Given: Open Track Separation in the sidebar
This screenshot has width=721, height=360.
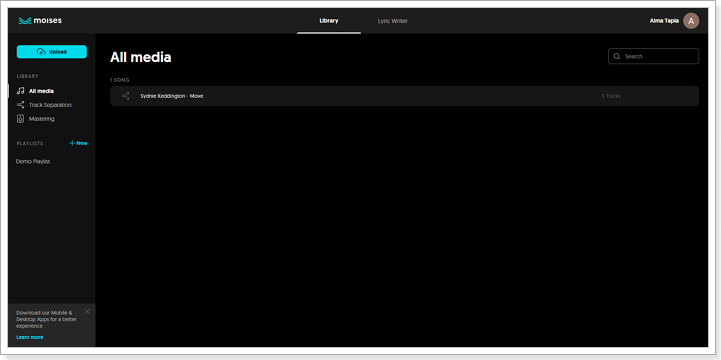Looking at the screenshot, I should pyautogui.click(x=50, y=105).
